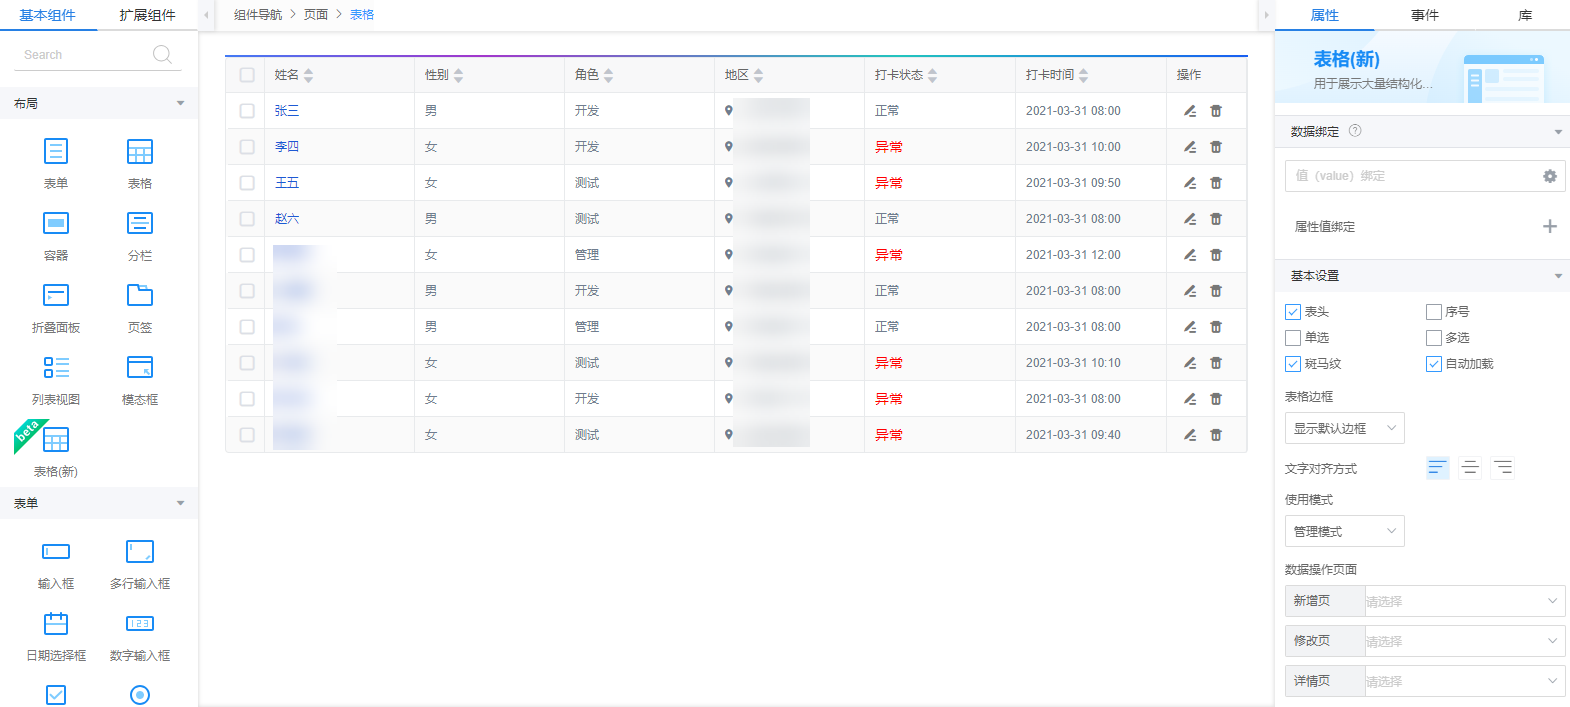
Task: Sort table by 姓名 column
Action: 308,75
